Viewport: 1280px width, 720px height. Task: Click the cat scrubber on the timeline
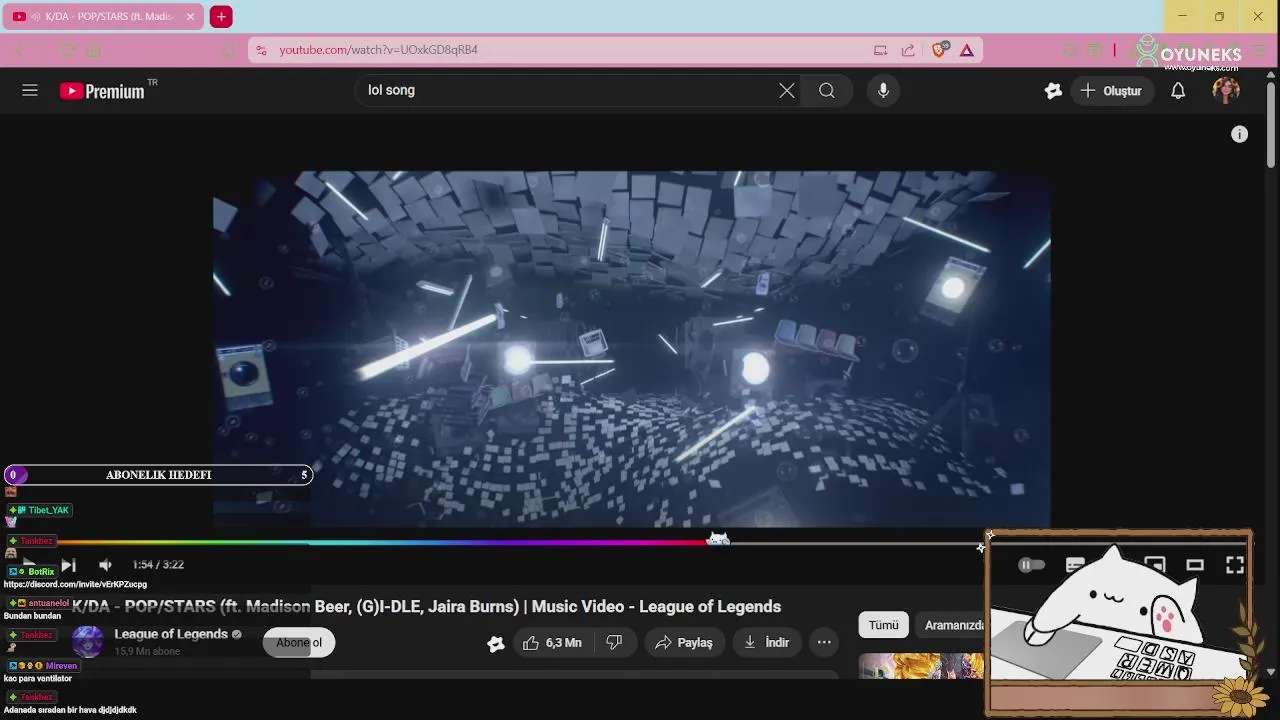(x=718, y=540)
